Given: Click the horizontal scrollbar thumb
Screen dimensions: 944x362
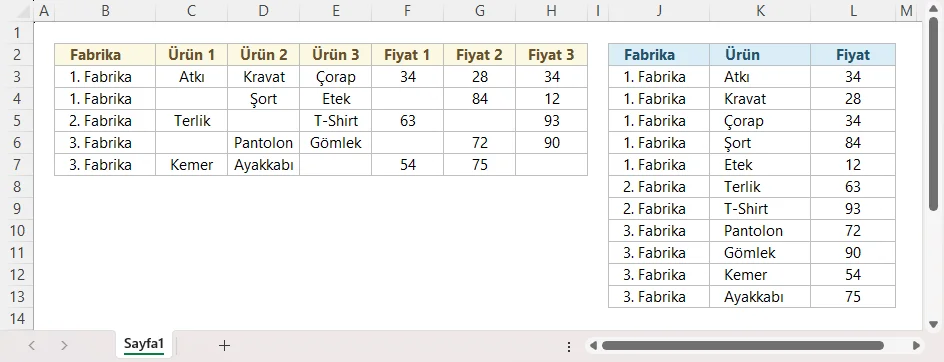Looking at the screenshot, I should (x=743, y=346).
